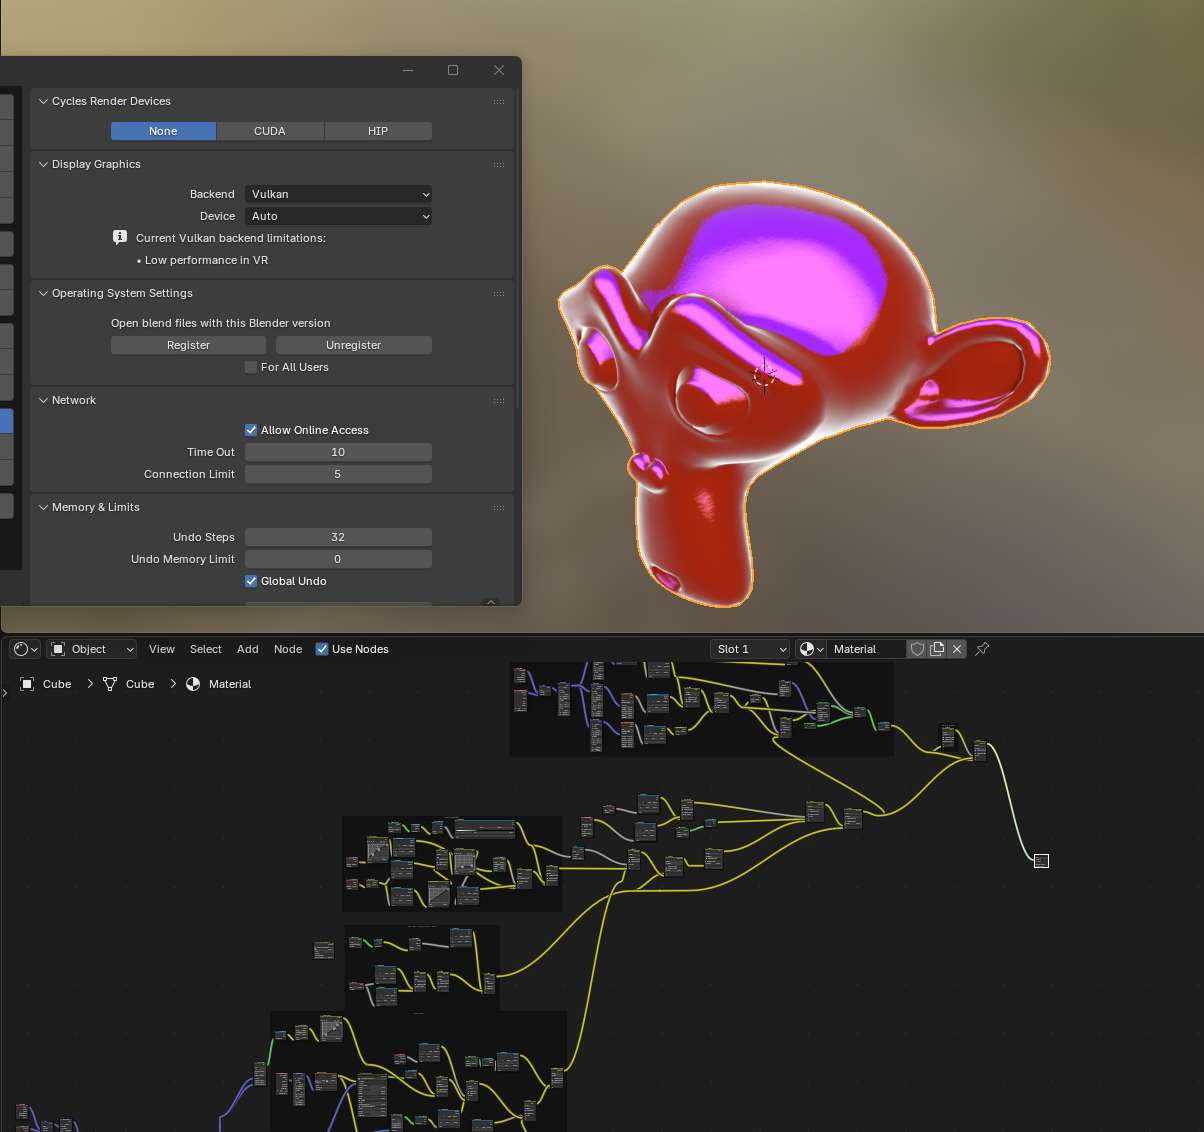
Task: Open the Device dropdown showing Auto
Action: point(338,216)
